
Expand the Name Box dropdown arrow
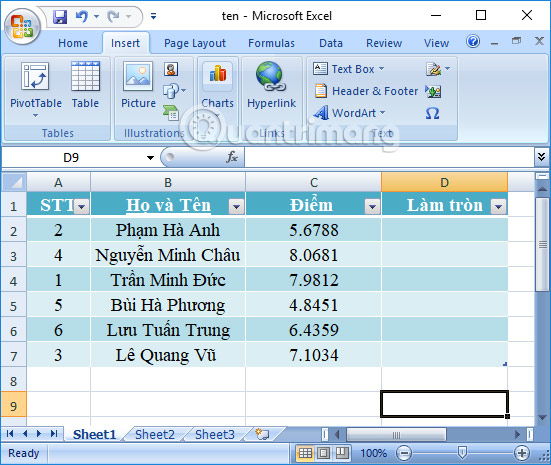150,157
